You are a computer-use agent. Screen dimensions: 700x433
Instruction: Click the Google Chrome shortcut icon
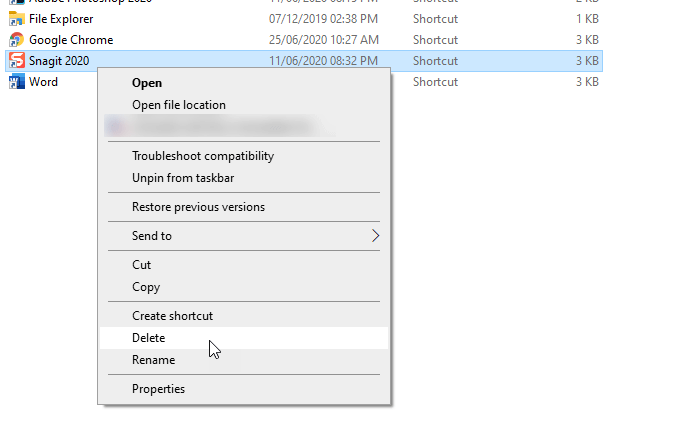[16, 40]
